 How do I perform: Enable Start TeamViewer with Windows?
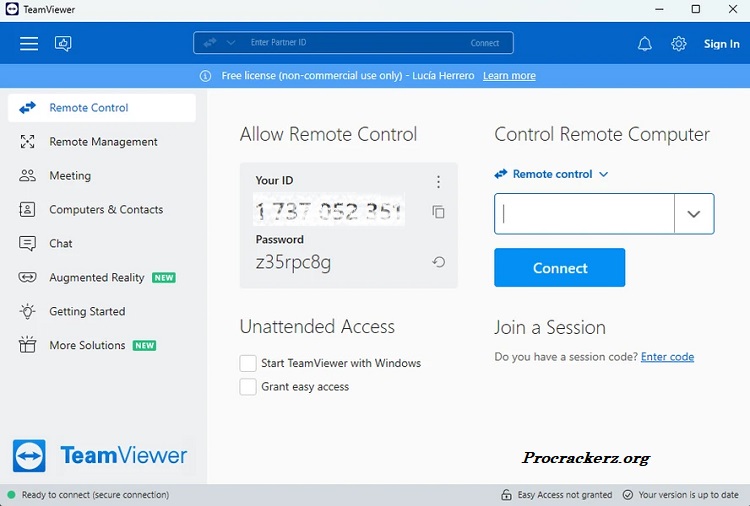click(x=248, y=363)
